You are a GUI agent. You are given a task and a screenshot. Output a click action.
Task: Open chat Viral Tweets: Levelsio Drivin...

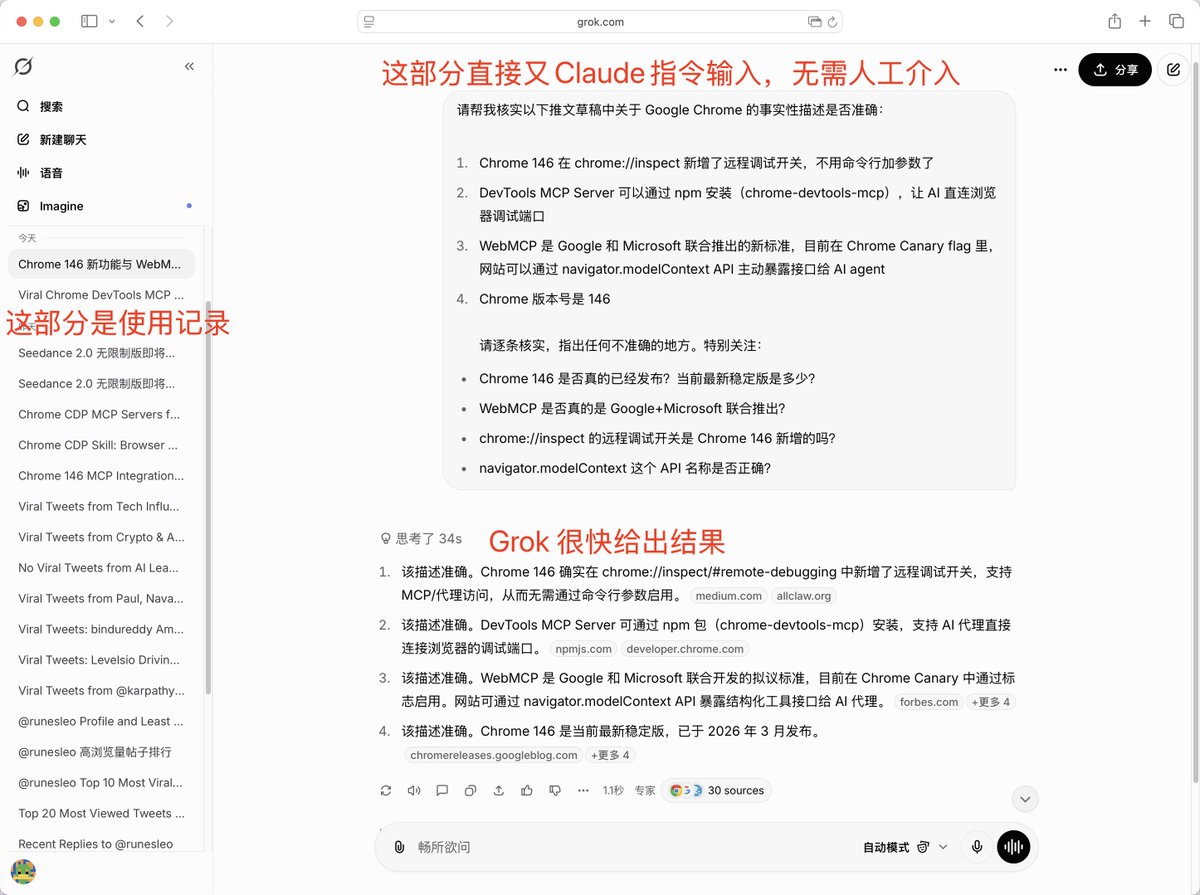(101, 660)
